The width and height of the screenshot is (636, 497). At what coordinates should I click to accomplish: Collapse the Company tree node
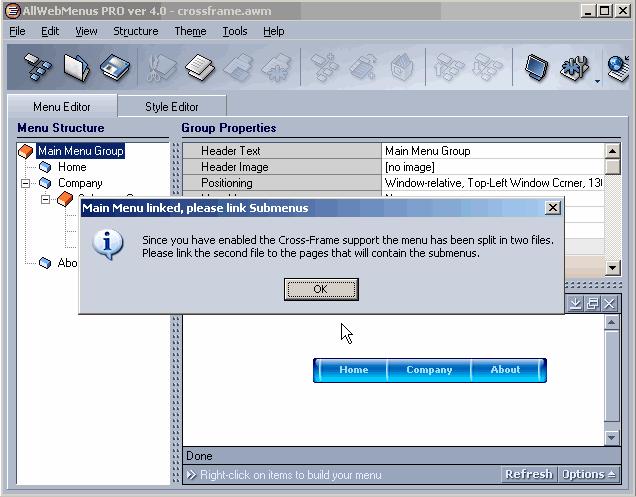pyautogui.click(x=26, y=183)
